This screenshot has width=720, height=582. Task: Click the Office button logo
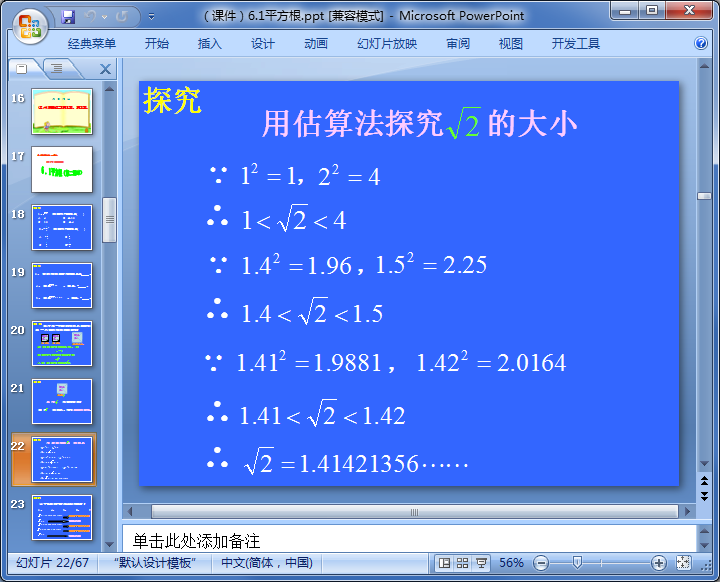tap(29, 26)
